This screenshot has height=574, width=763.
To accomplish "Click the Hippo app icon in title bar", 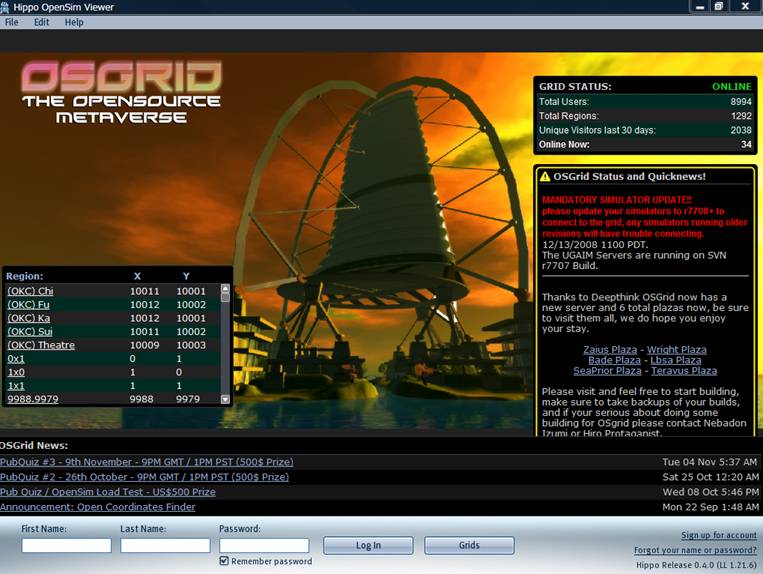I will pyautogui.click(x=5, y=7).
